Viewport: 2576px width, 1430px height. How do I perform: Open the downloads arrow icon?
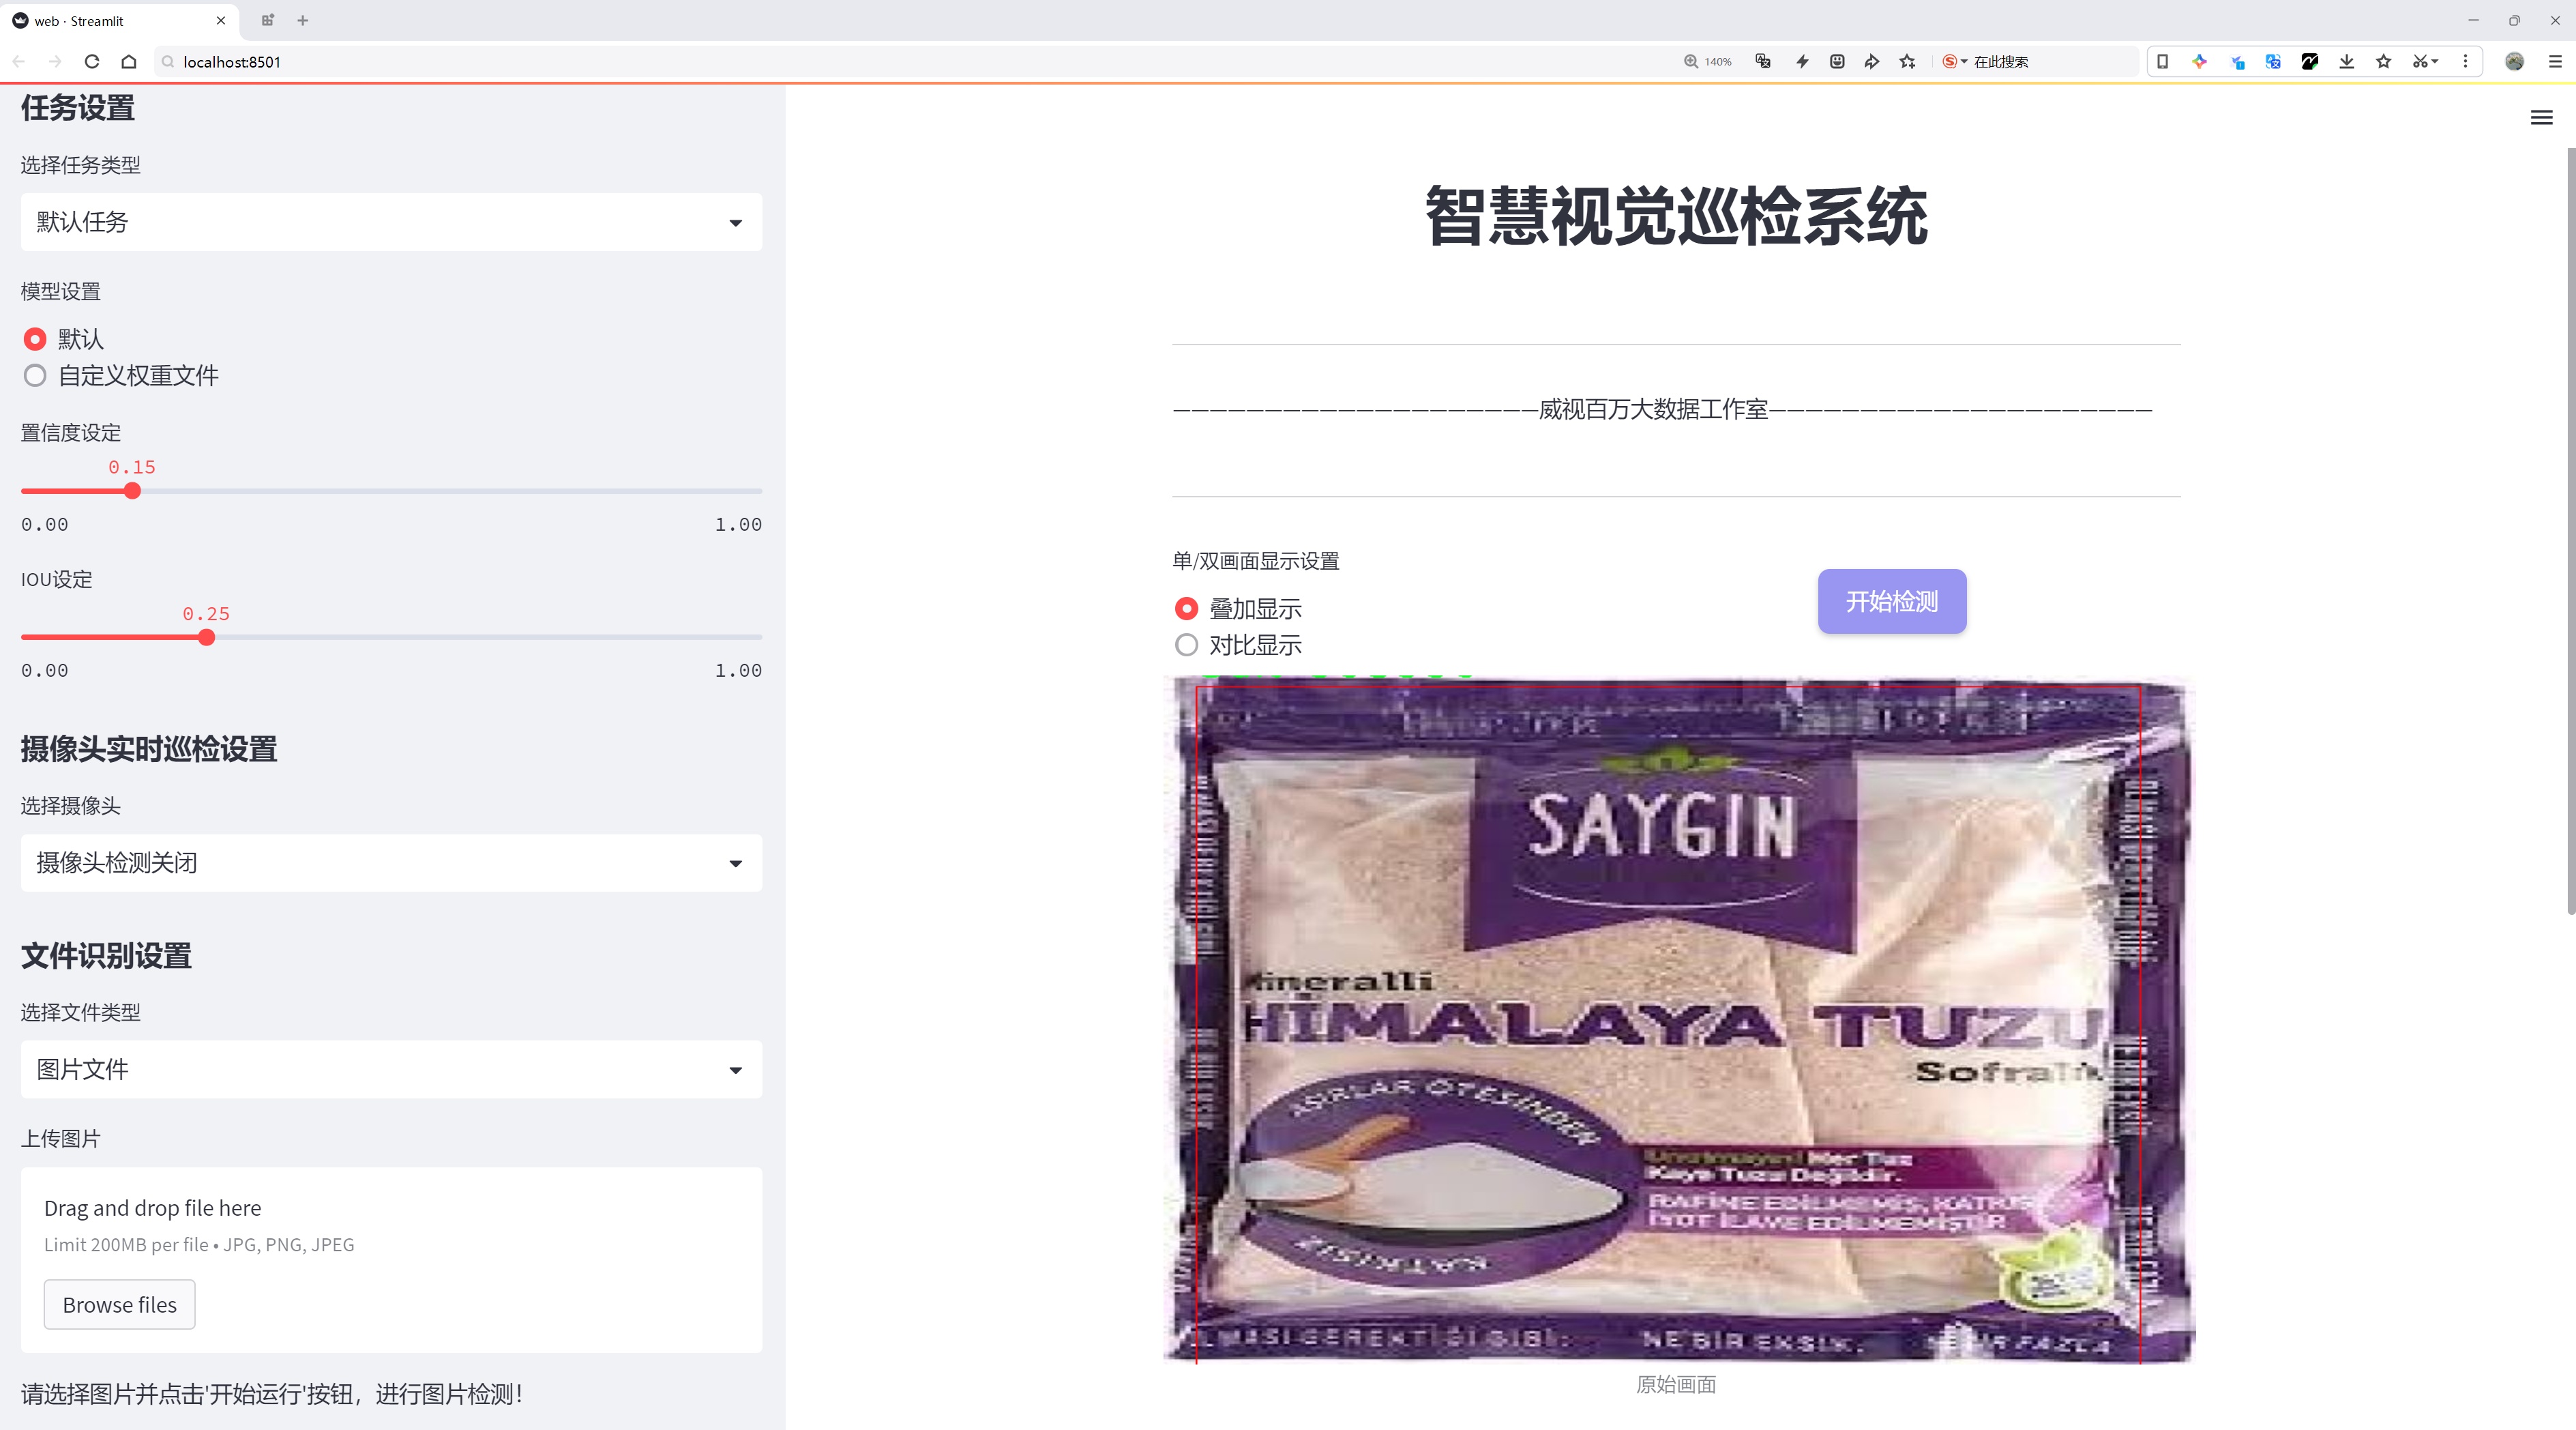pos(2347,62)
